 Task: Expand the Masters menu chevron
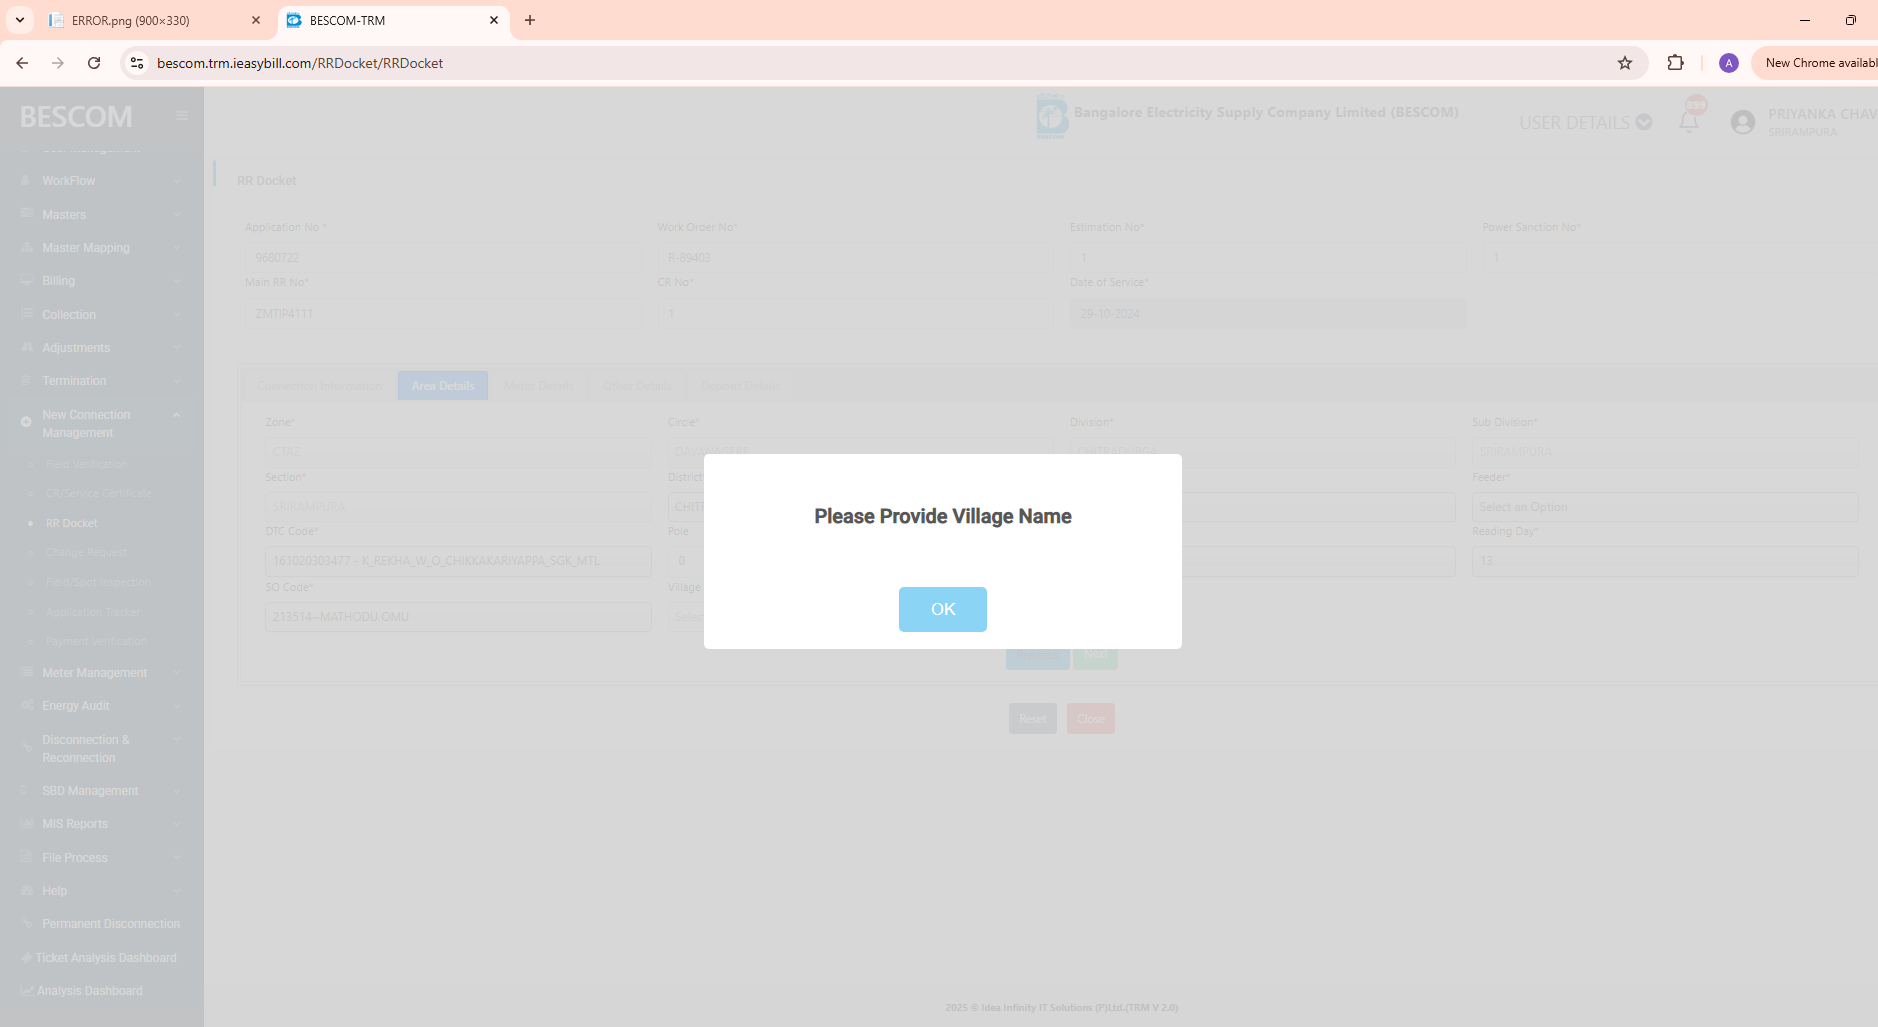[177, 214]
